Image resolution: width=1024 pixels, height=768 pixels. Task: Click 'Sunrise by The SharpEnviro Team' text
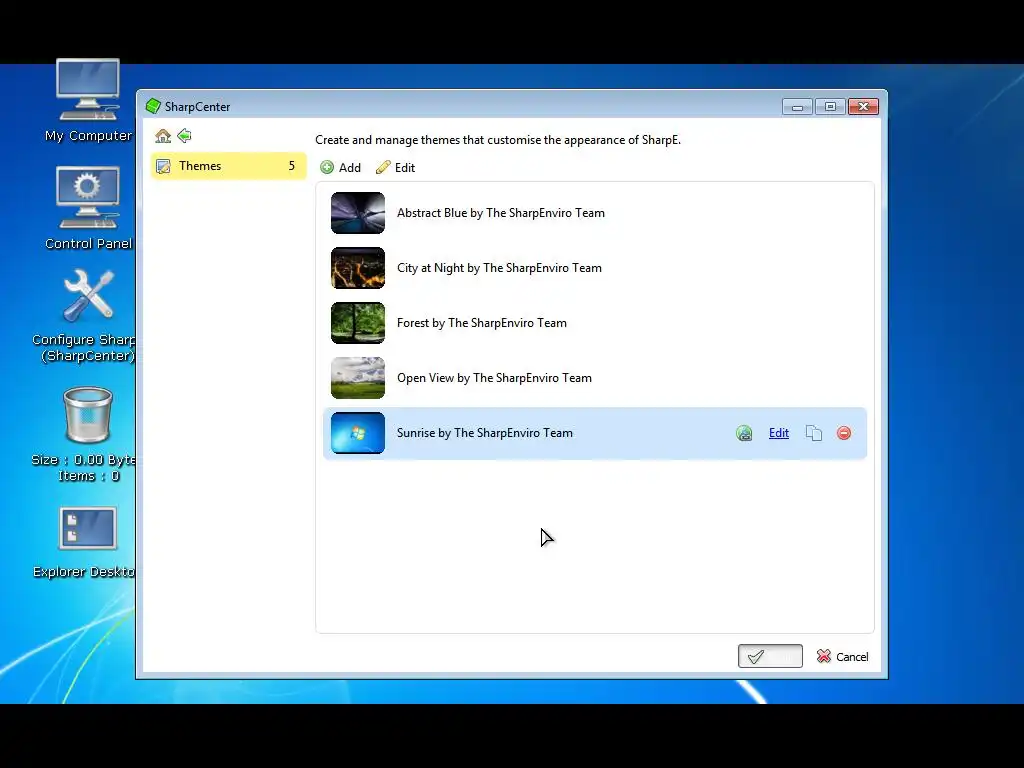coord(485,433)
